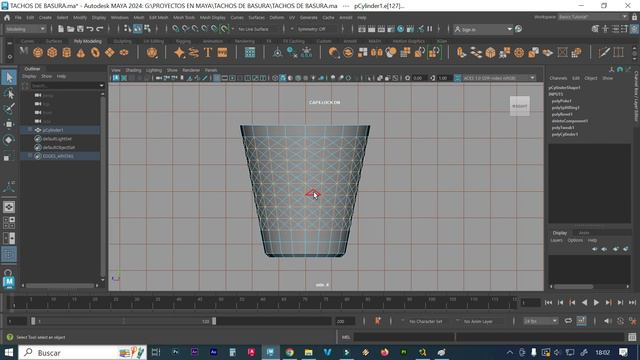
Task: Click the time slider current frame marker
Action: tap(13, 302)
